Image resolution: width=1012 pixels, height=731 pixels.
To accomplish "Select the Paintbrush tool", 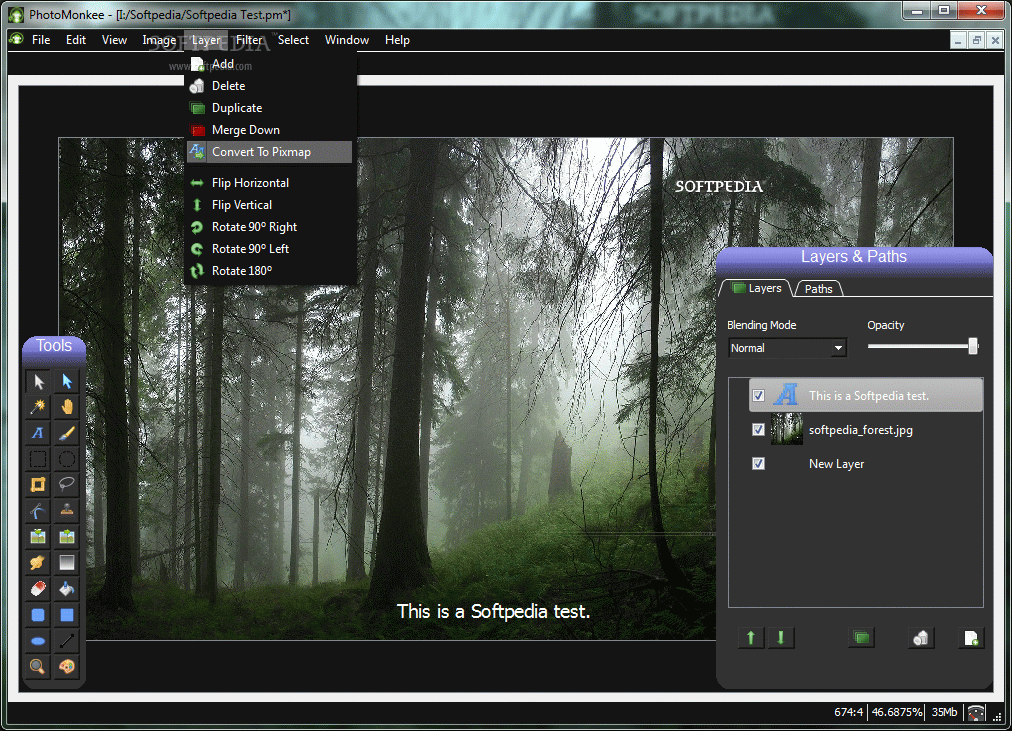I will (66, 433).
